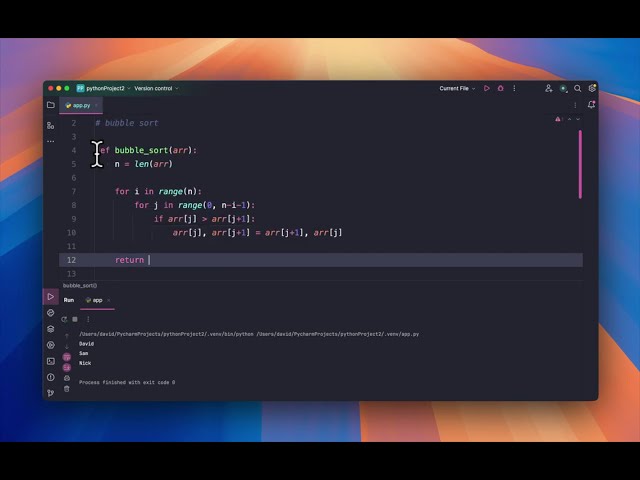
Task: Click 'if arr[j] > arr[j+1]:' line
Action: click(204, 219)
